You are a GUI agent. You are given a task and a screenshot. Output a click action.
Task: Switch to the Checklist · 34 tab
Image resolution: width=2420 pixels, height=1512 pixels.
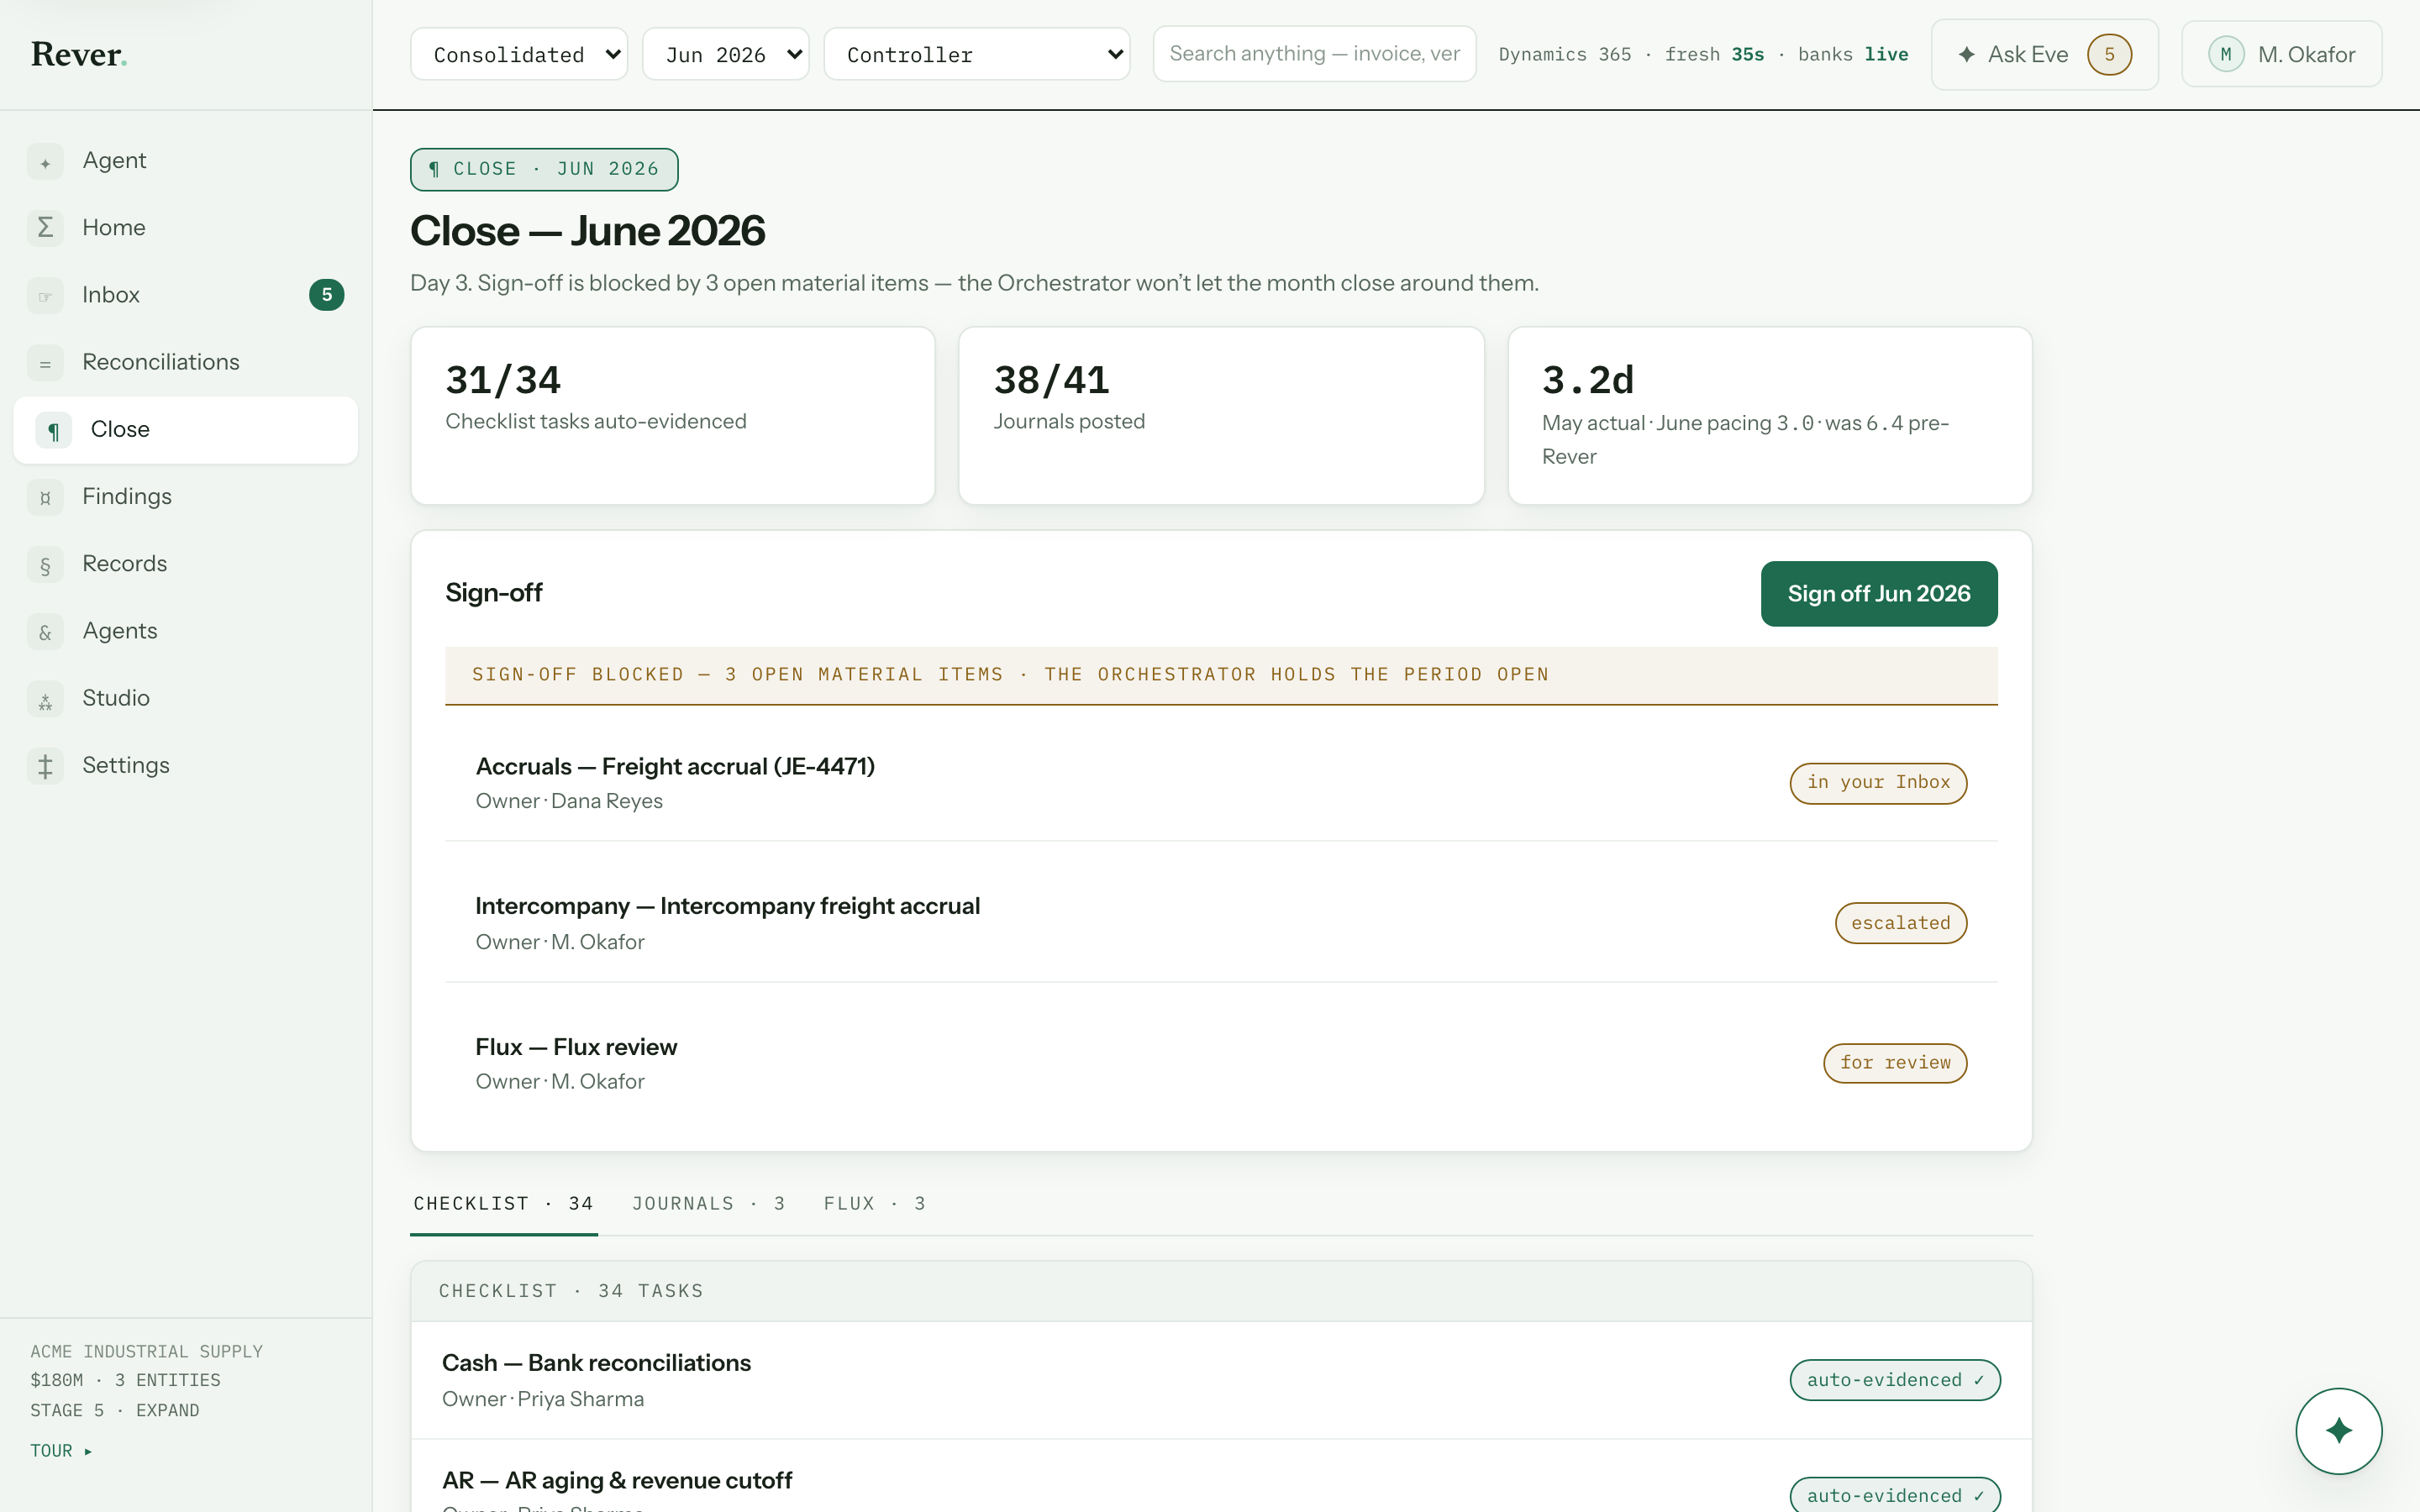click(x=503, y=1203)
